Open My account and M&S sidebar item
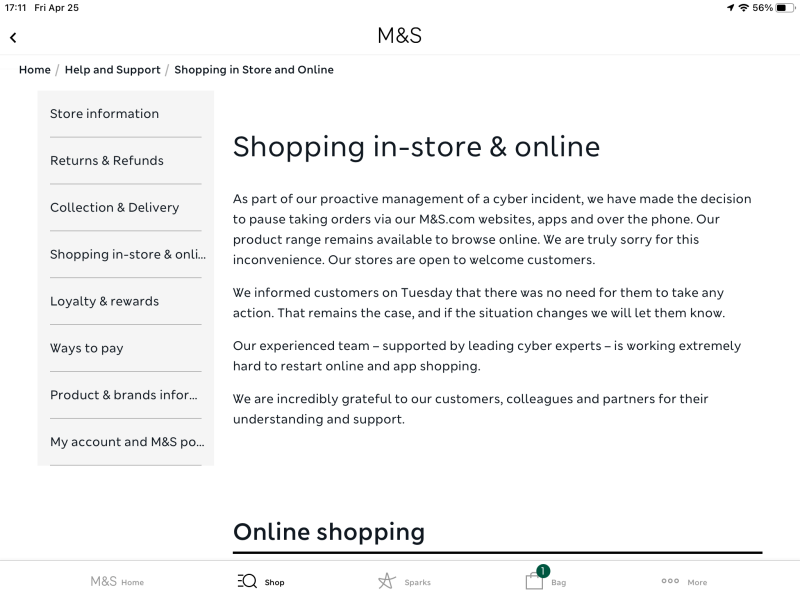 pos(126,442)
